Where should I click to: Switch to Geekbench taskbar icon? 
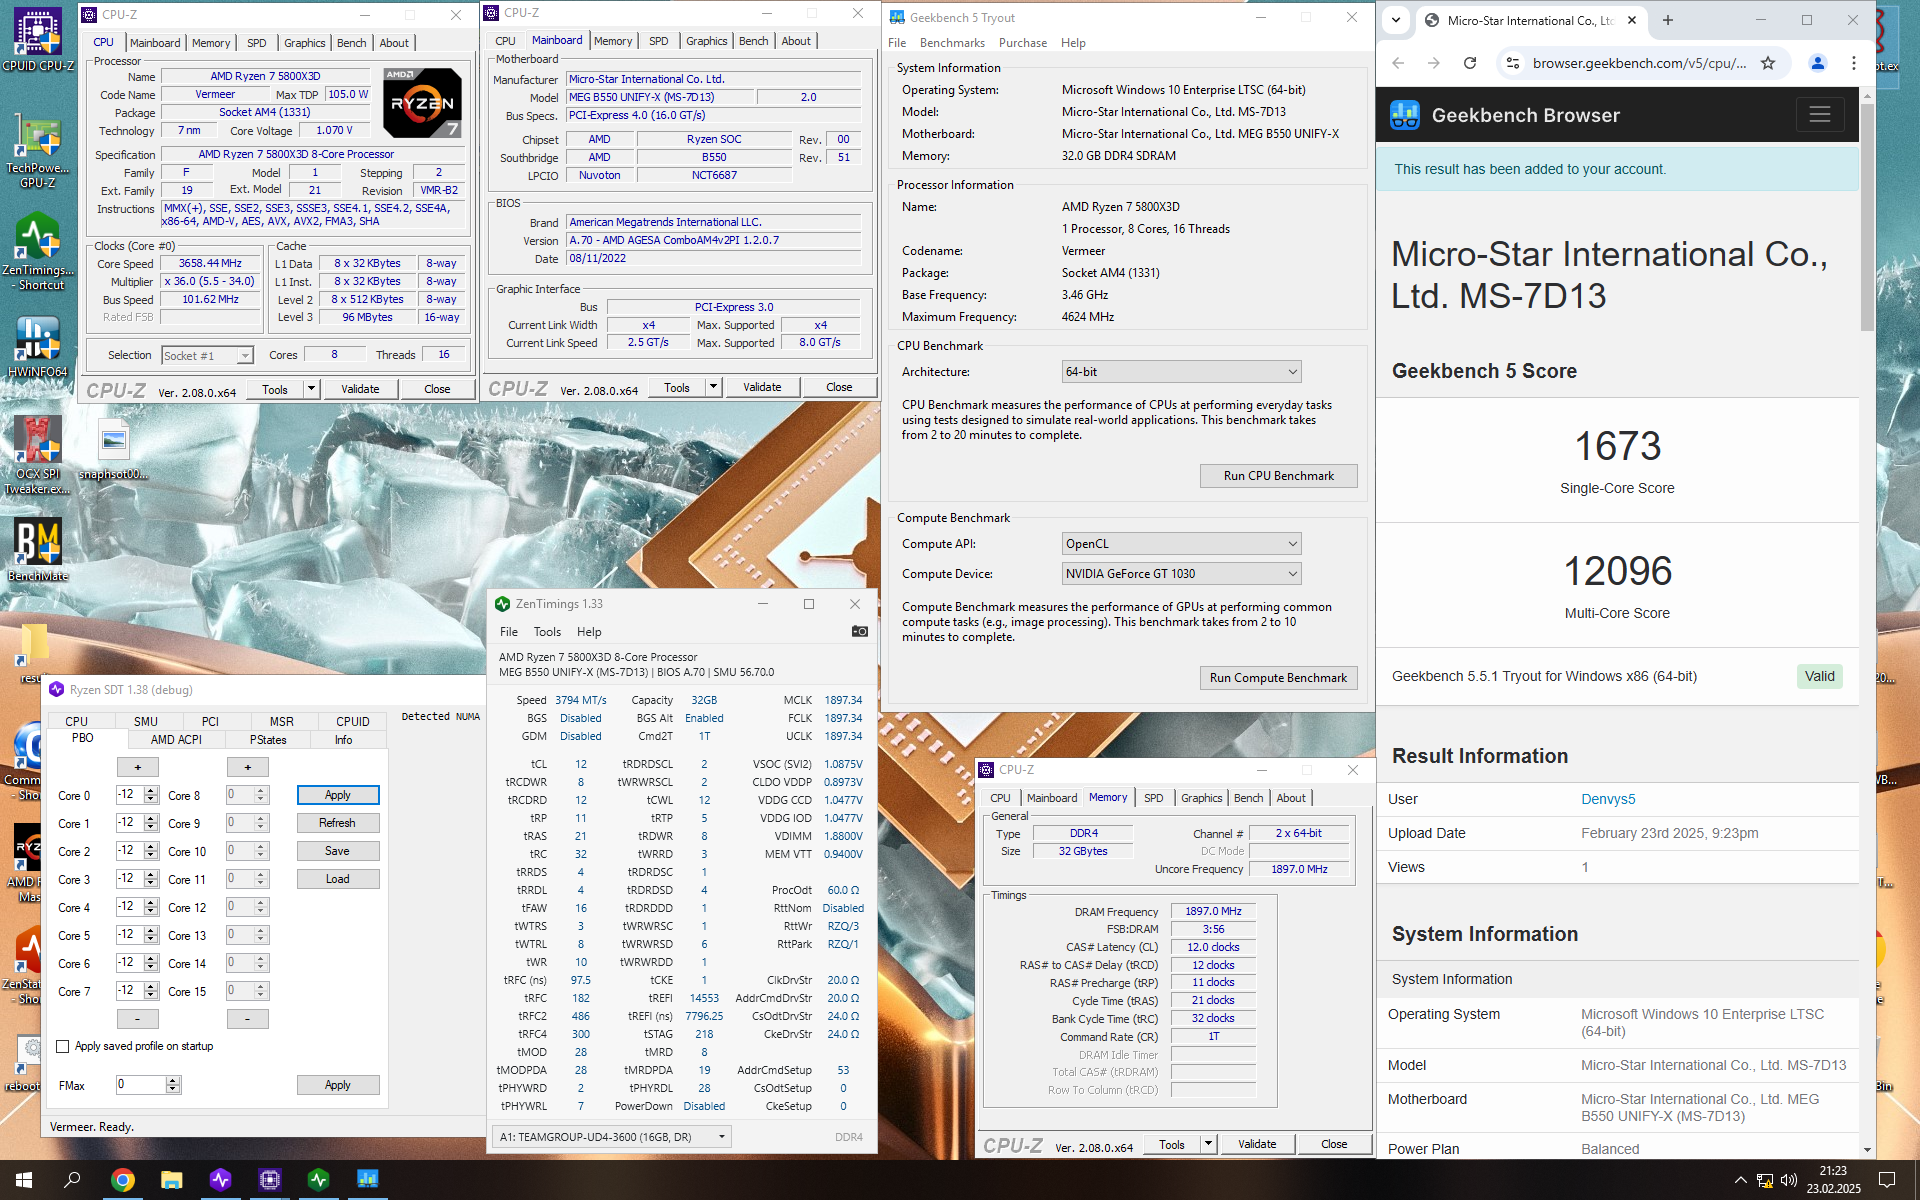(367, 1180)
